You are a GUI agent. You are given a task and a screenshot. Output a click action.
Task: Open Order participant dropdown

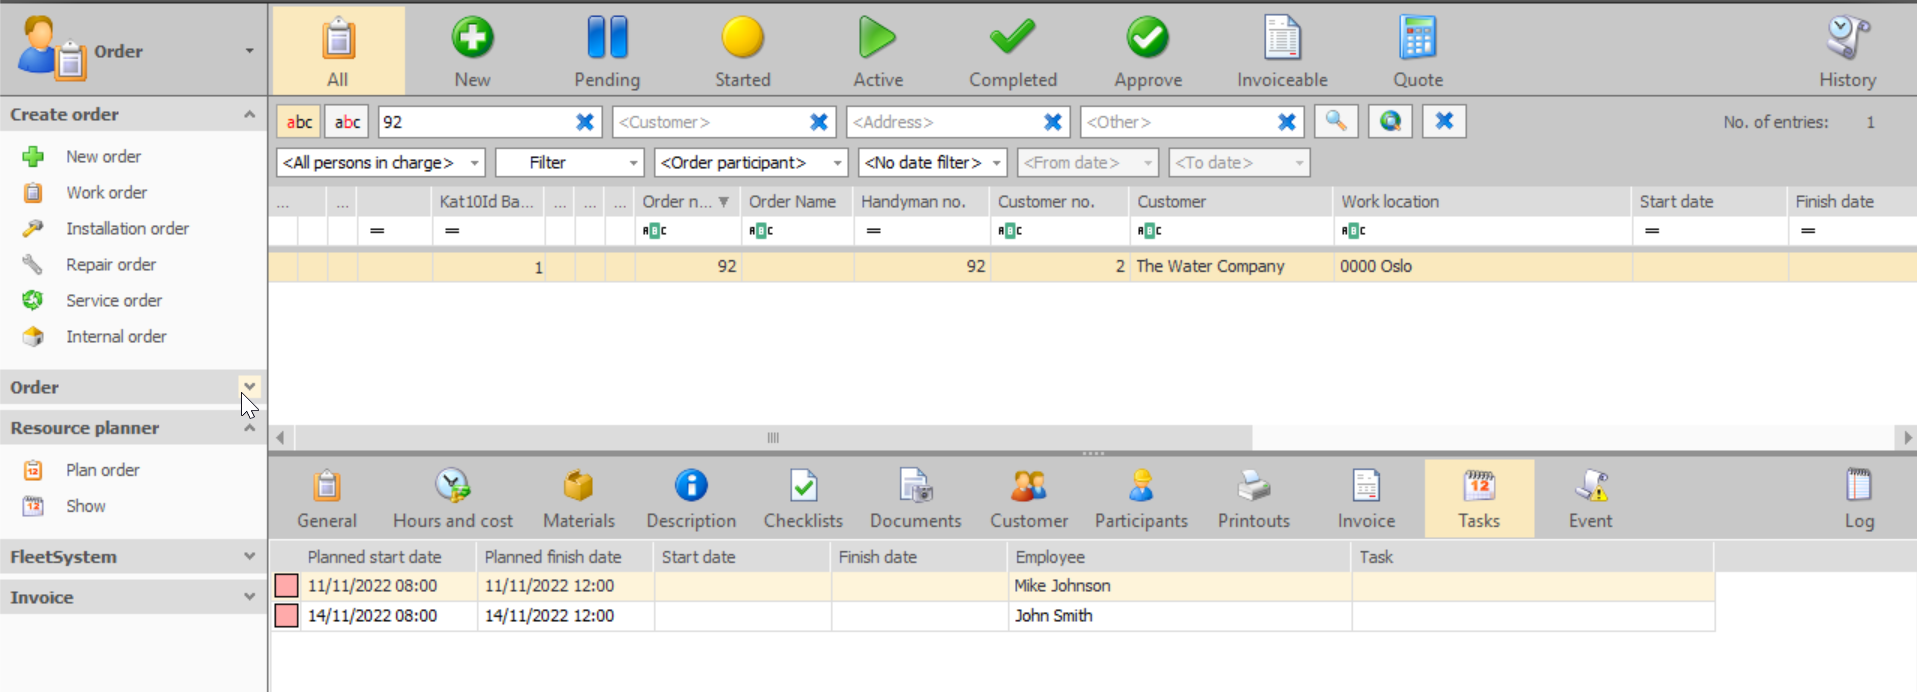(x=751, y=162)
